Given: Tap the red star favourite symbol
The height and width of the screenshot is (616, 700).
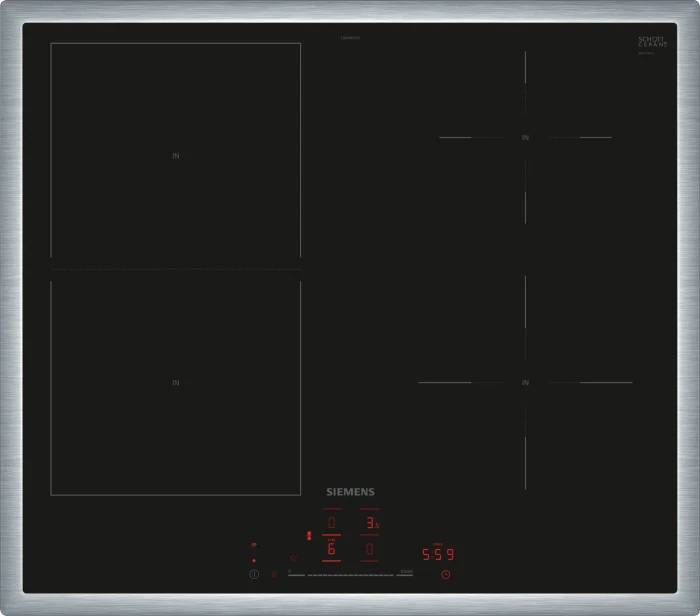Looking at the screenshot, I should 293,558.
